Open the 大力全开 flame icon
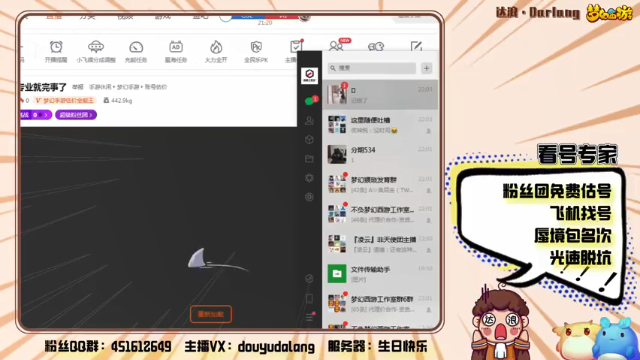Screen dimensions: 640x360 (216, 51)
